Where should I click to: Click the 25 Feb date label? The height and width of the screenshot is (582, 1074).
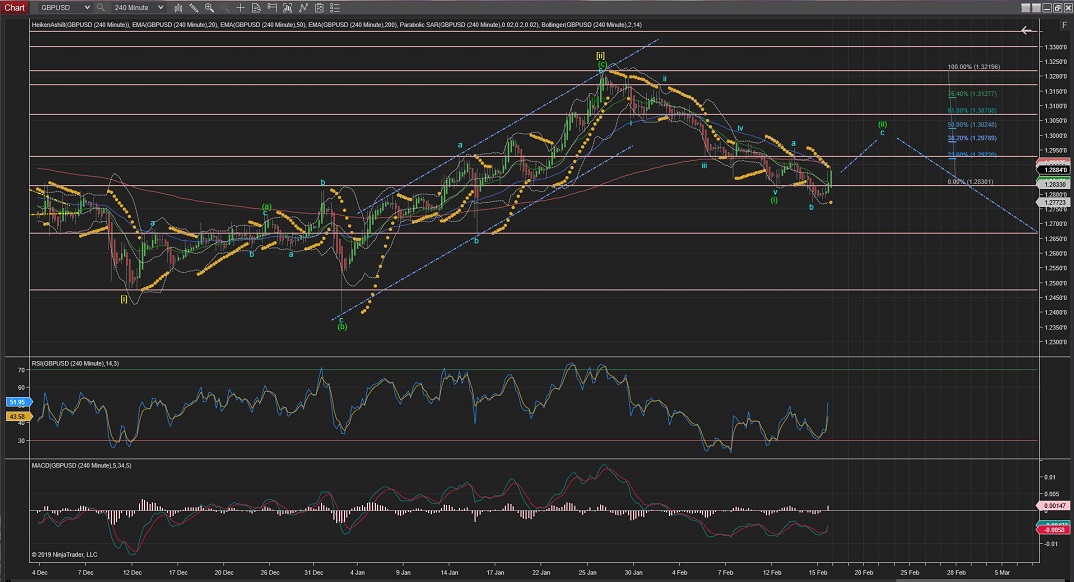910,572
